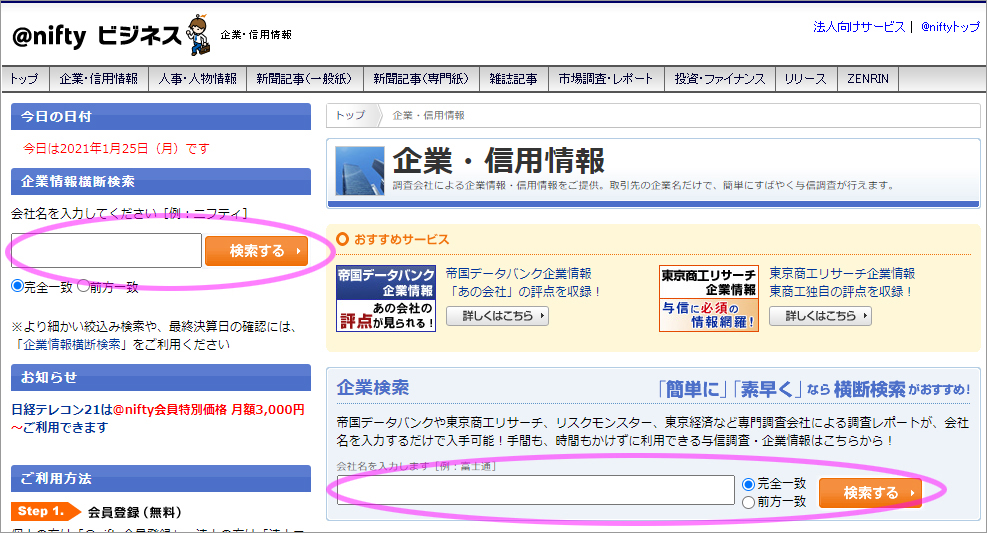This screenshot has width=987, height=533.
Task: Select sidebar 前方一致 radio button
Action: tap(83, 286)
